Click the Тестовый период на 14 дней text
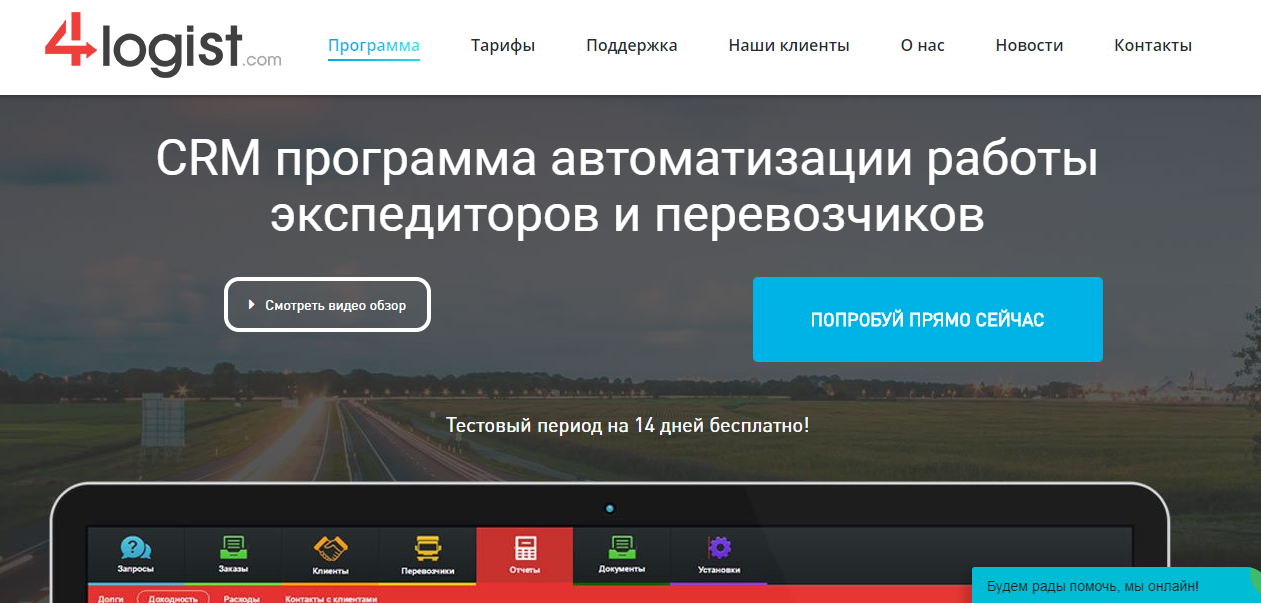 (x=628, y=425)
